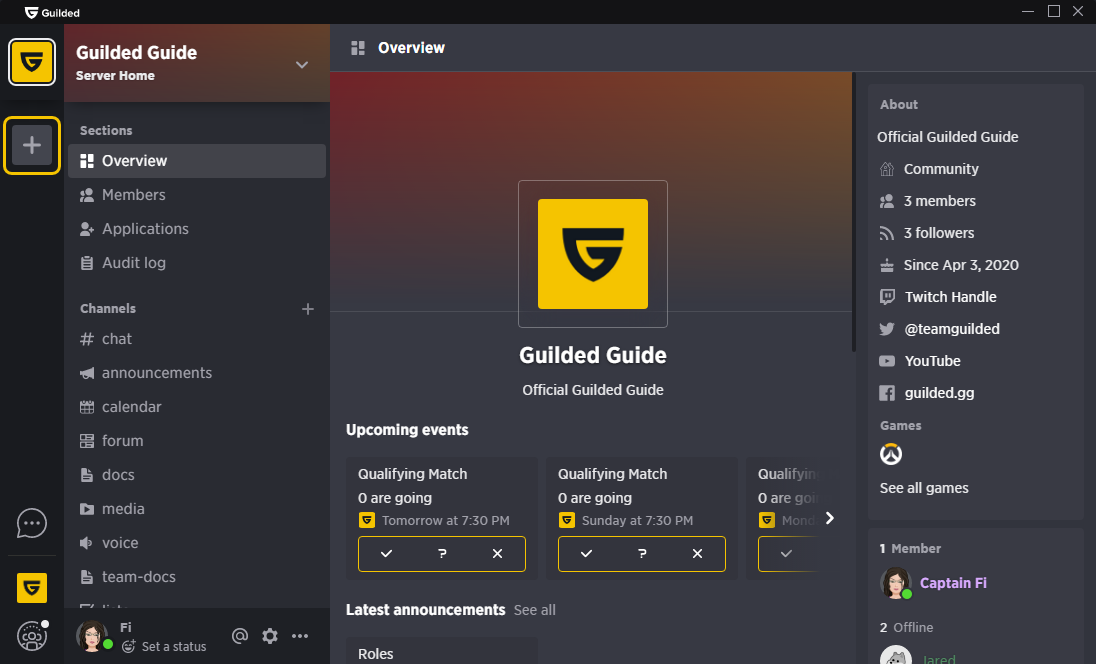Open the friends group icon in sidebar
The height and width of the screenshot is (664, 1096).
click(x=32, y=635)
